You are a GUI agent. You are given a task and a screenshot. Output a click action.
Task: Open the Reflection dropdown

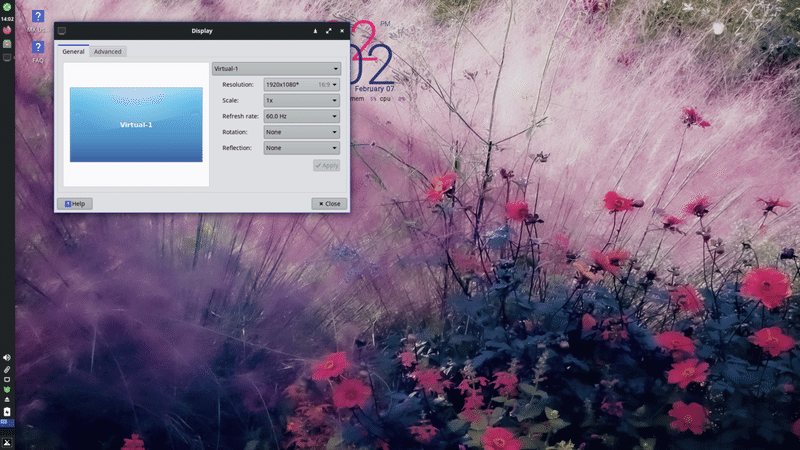click(302, 148)
